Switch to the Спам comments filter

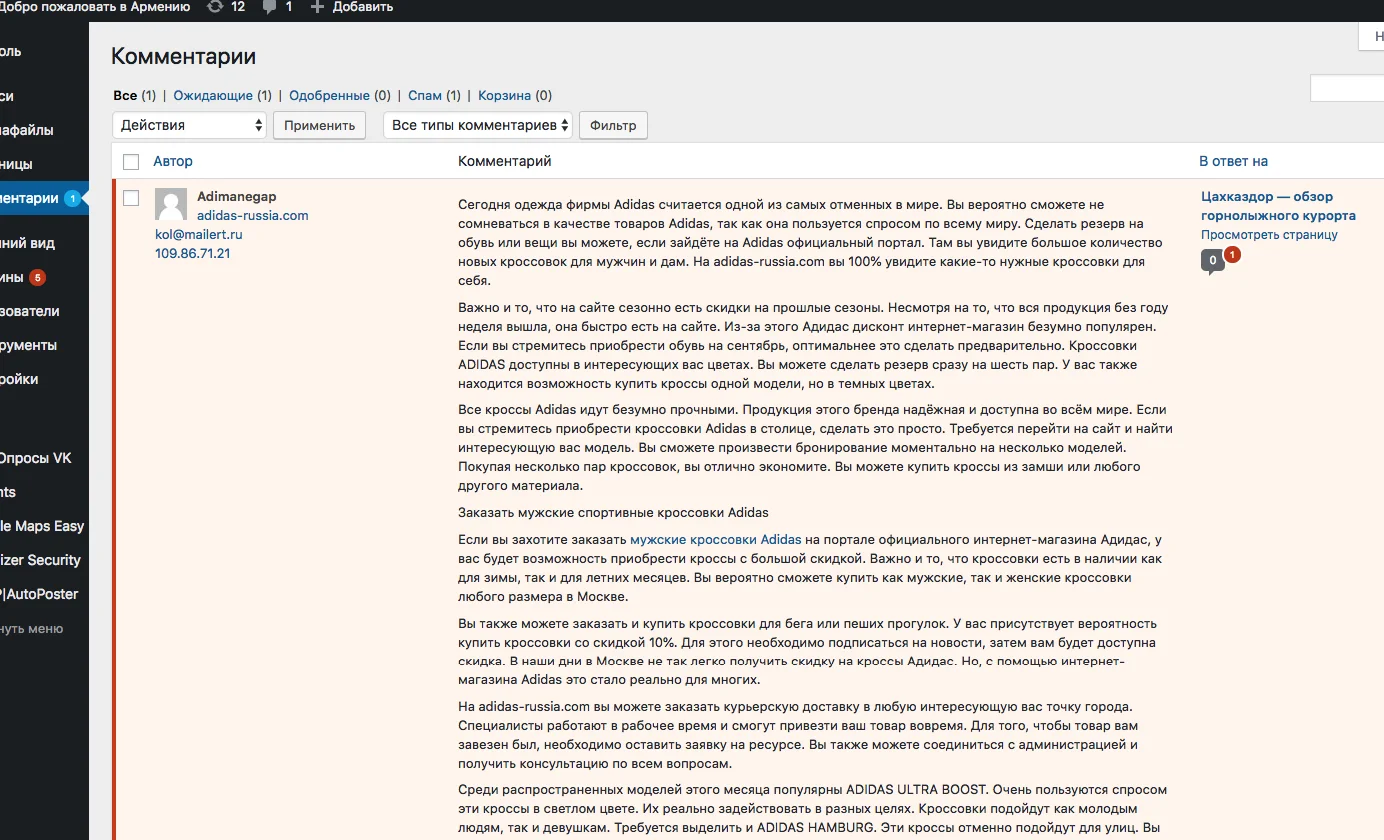tap(425, 96)
